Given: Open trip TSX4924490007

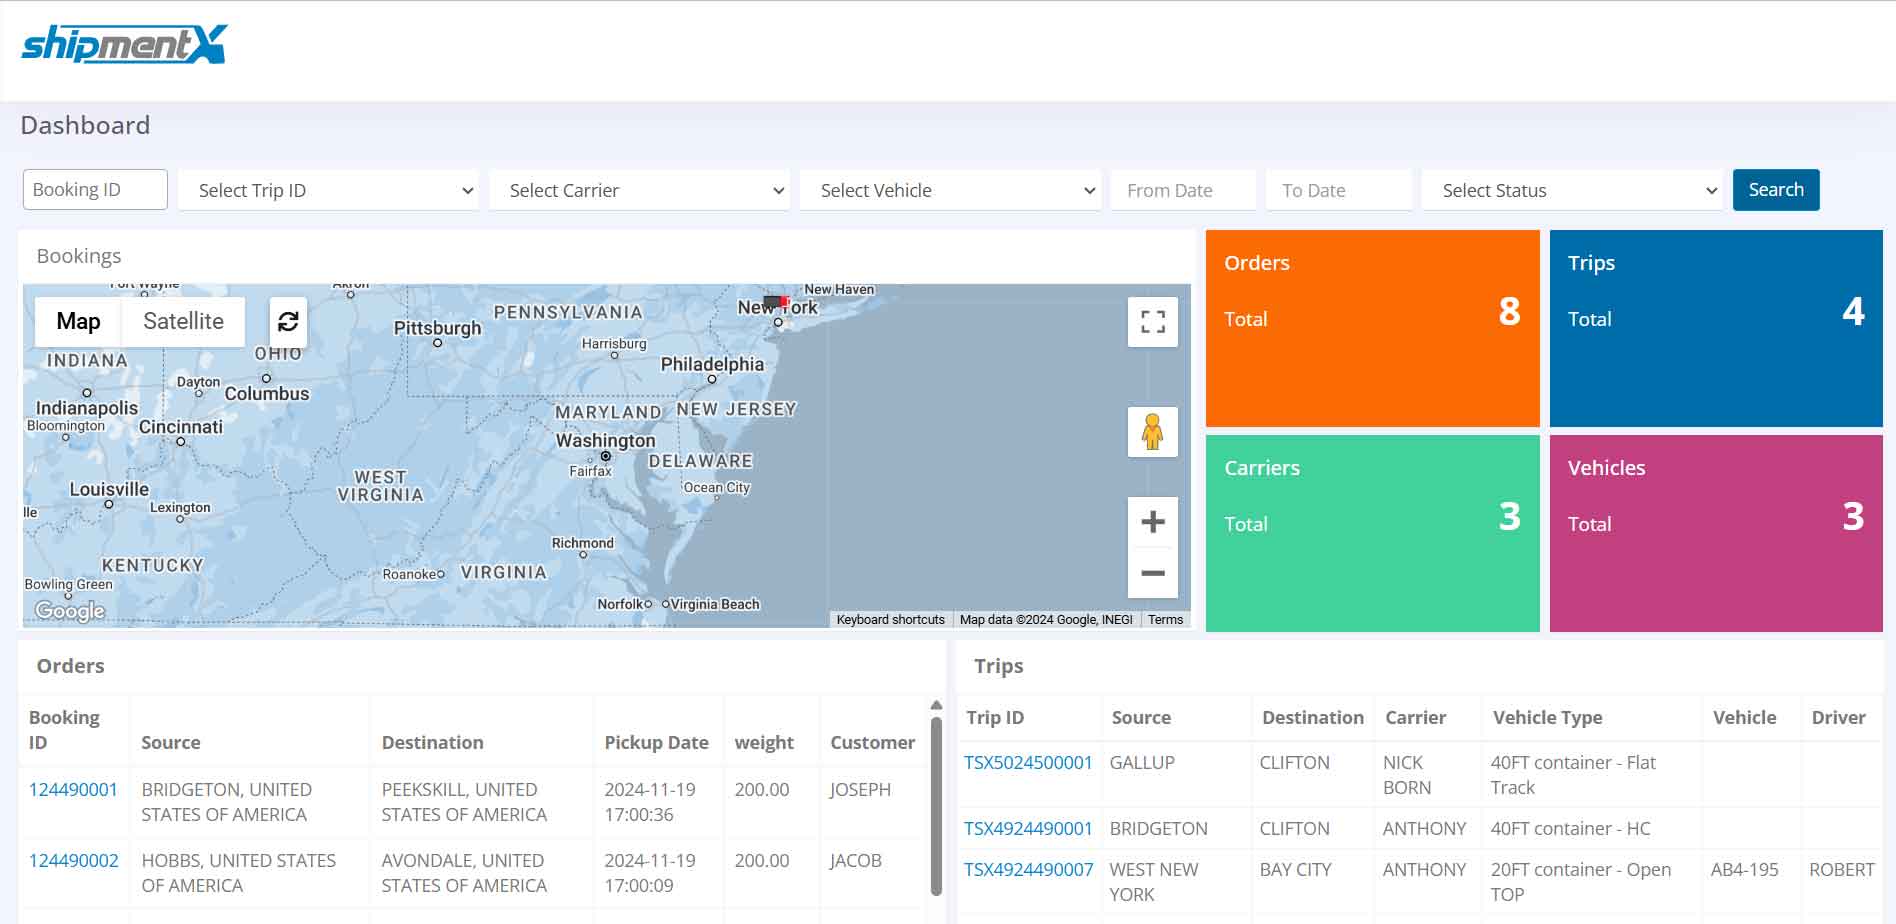Looking at the screenshot, I should 1028,869.
